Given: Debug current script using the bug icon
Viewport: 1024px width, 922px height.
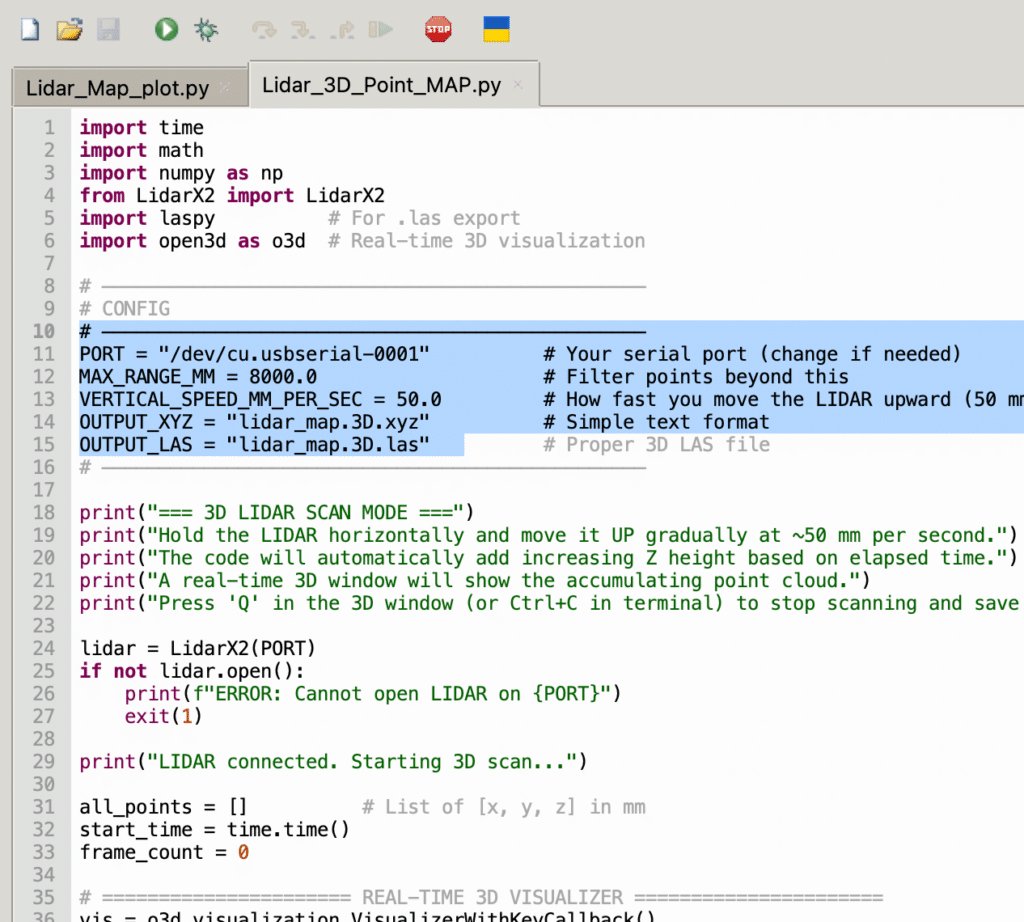Looking at the screenshot, I should tap(206, 29).
